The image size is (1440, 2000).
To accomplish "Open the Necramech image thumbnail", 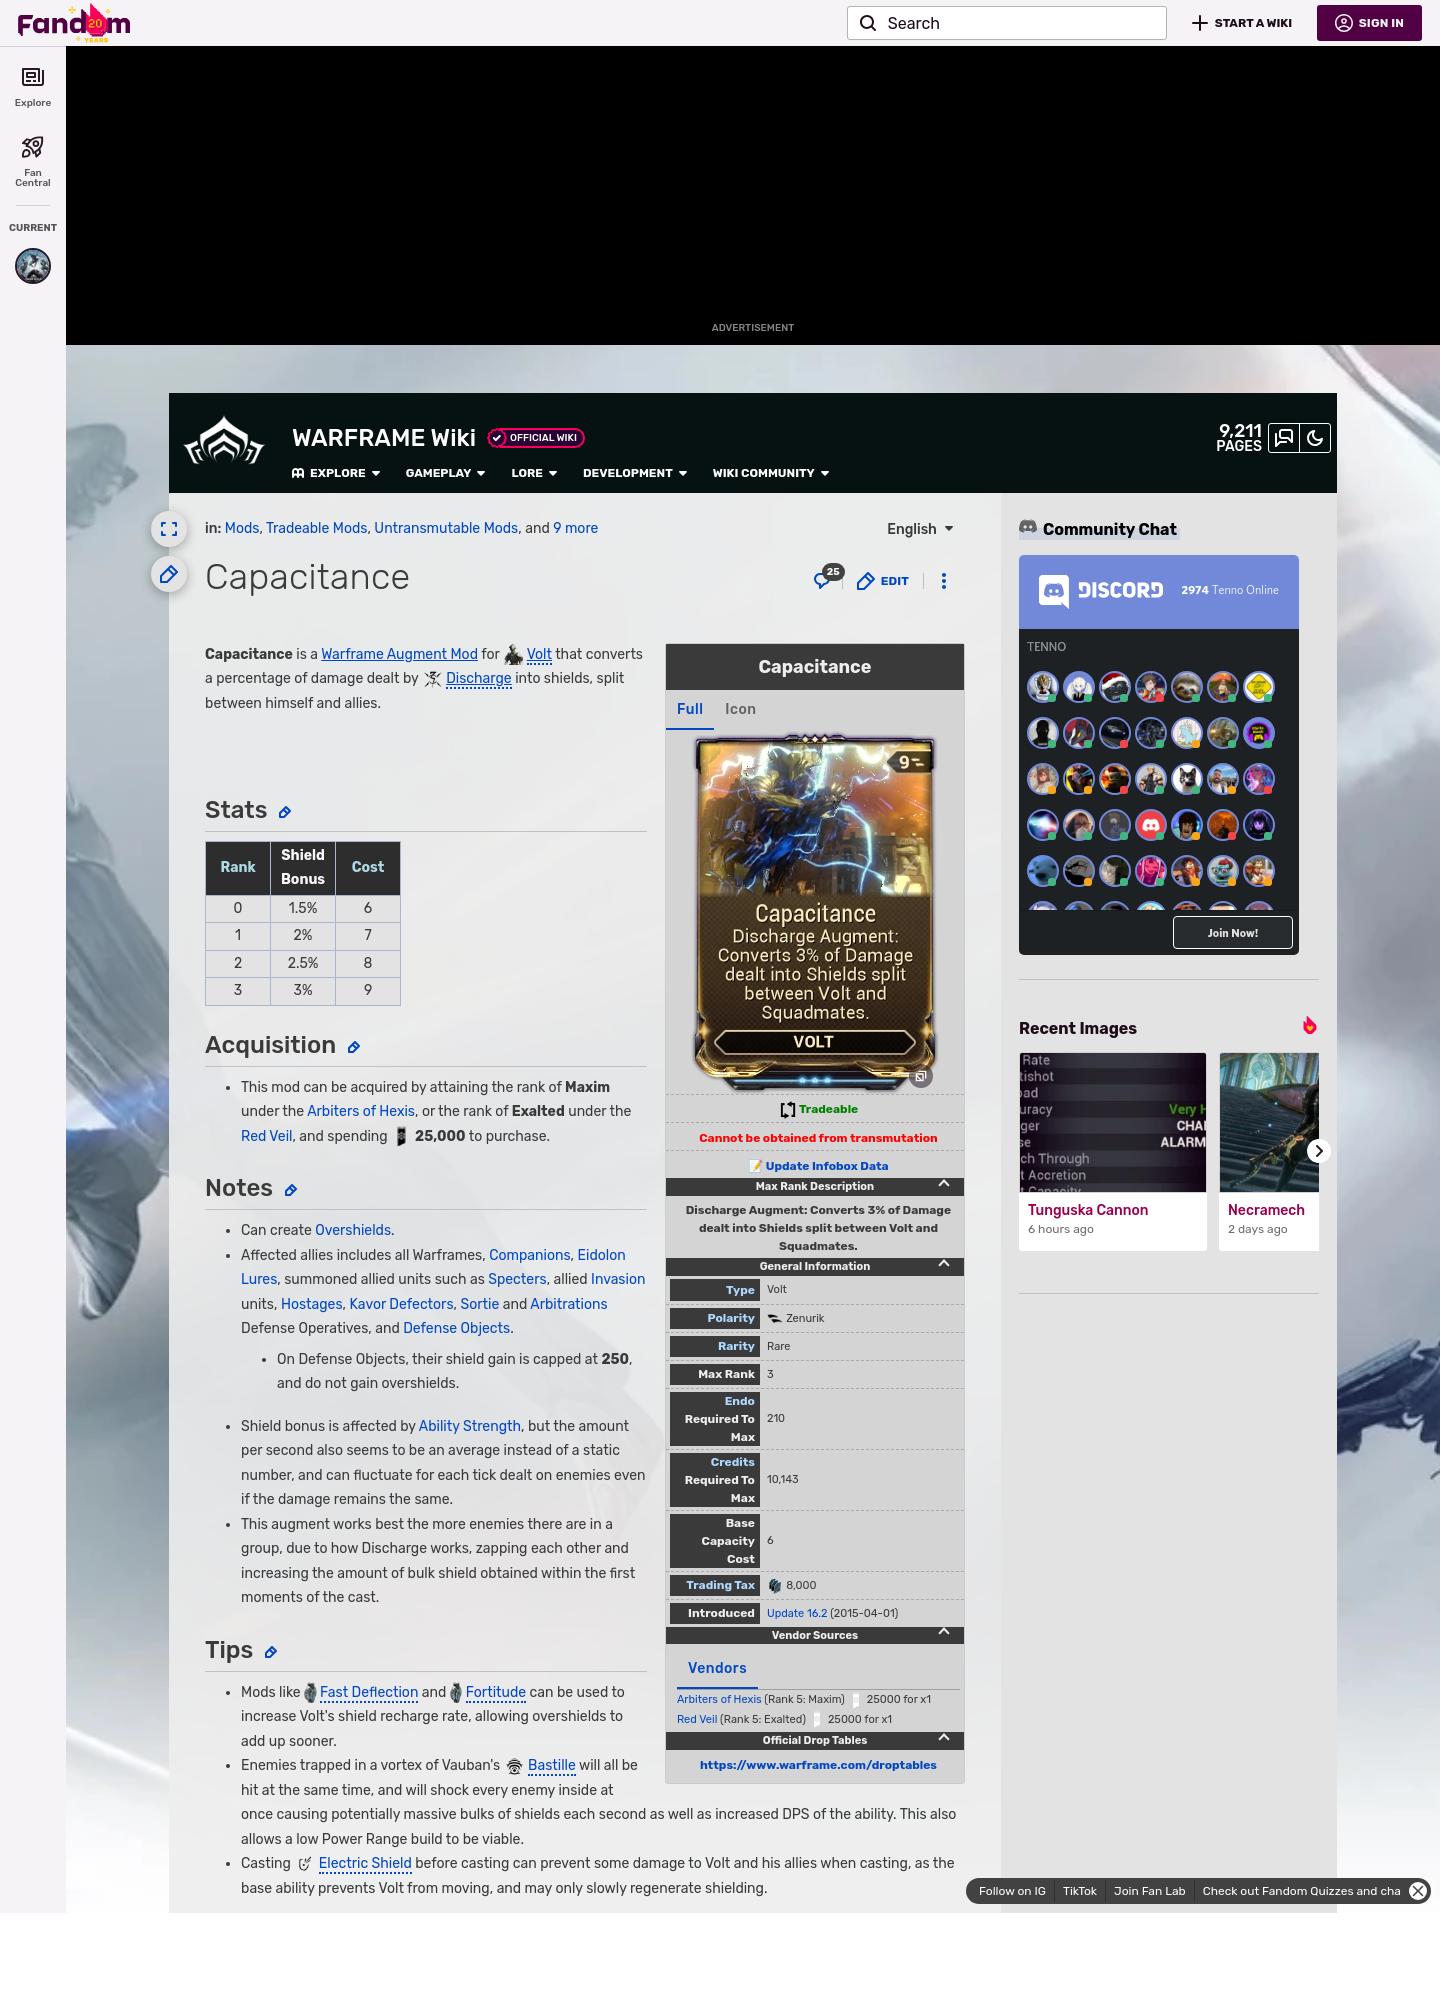I will [x=1269, y=1122].
